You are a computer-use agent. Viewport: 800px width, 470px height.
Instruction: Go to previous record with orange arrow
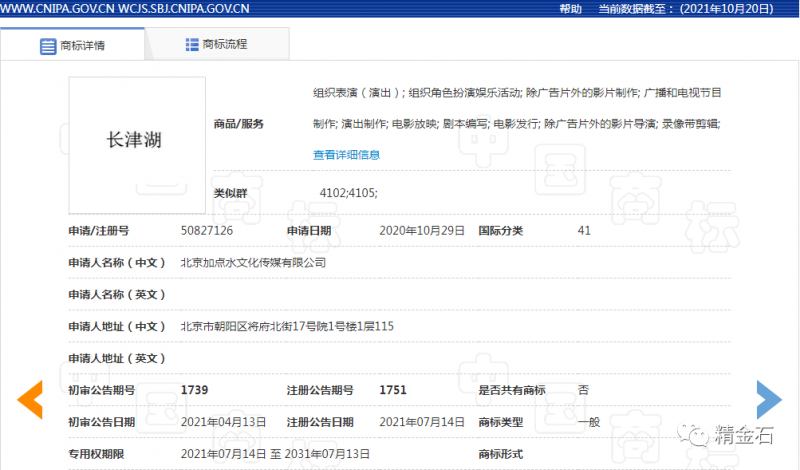[30, 400]
